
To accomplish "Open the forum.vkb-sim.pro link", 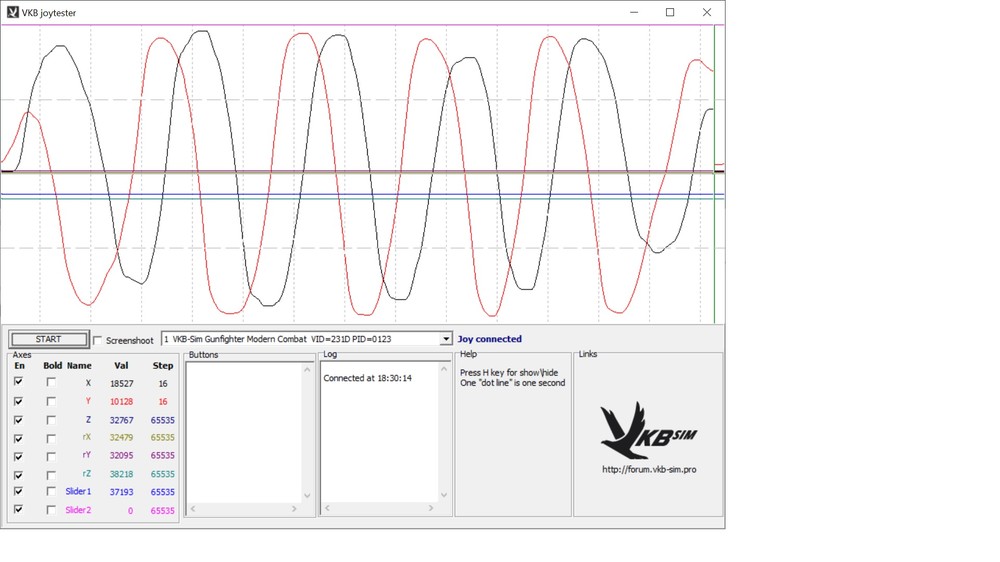I will (x=649, y=470).
